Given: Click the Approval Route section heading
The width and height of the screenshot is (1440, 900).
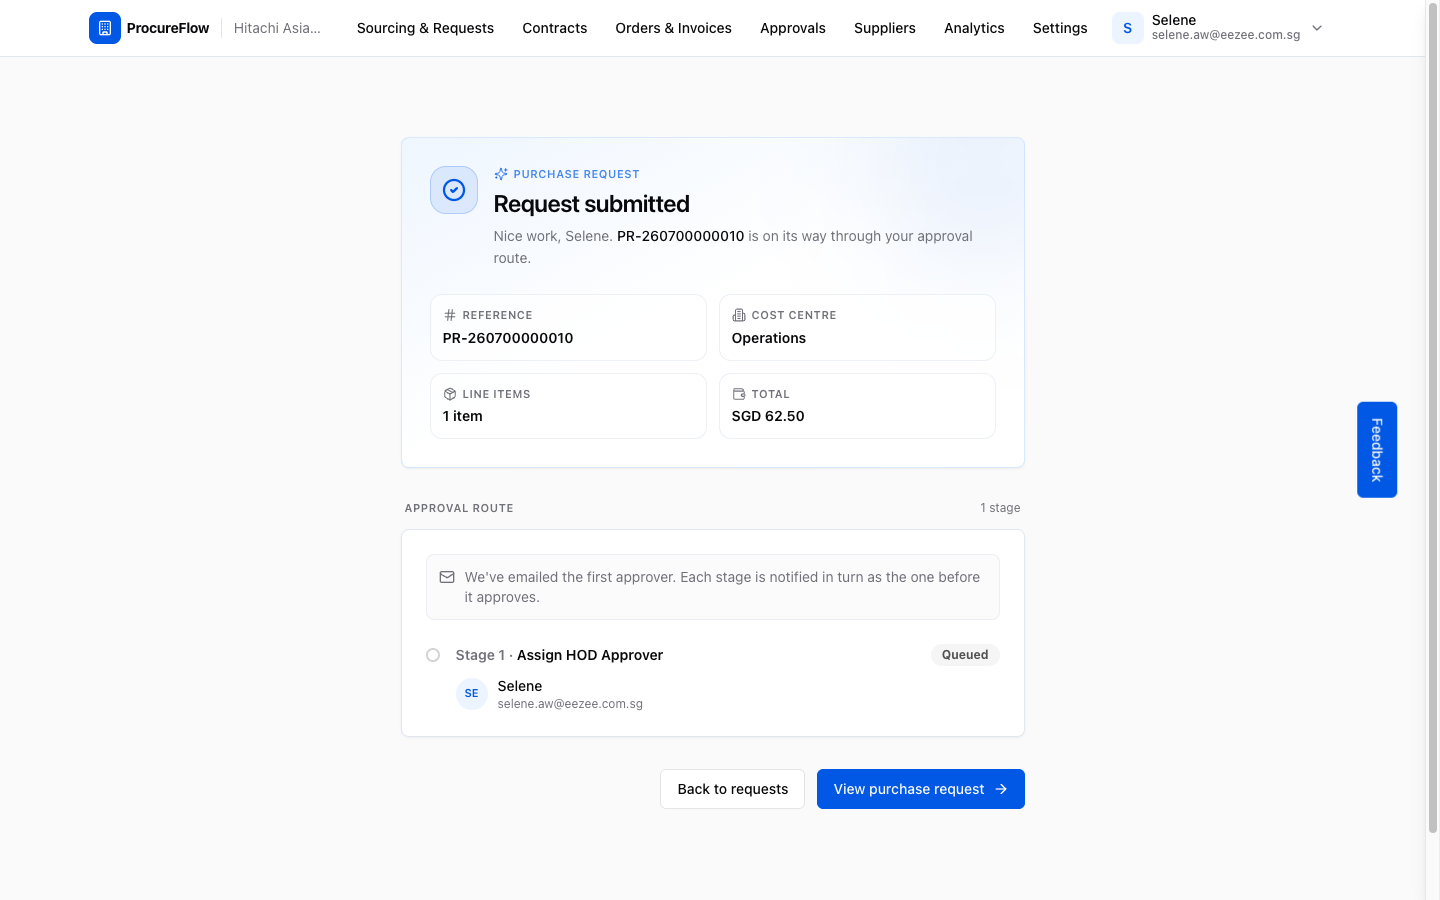Looking at the screenshot, I should 459,508.
